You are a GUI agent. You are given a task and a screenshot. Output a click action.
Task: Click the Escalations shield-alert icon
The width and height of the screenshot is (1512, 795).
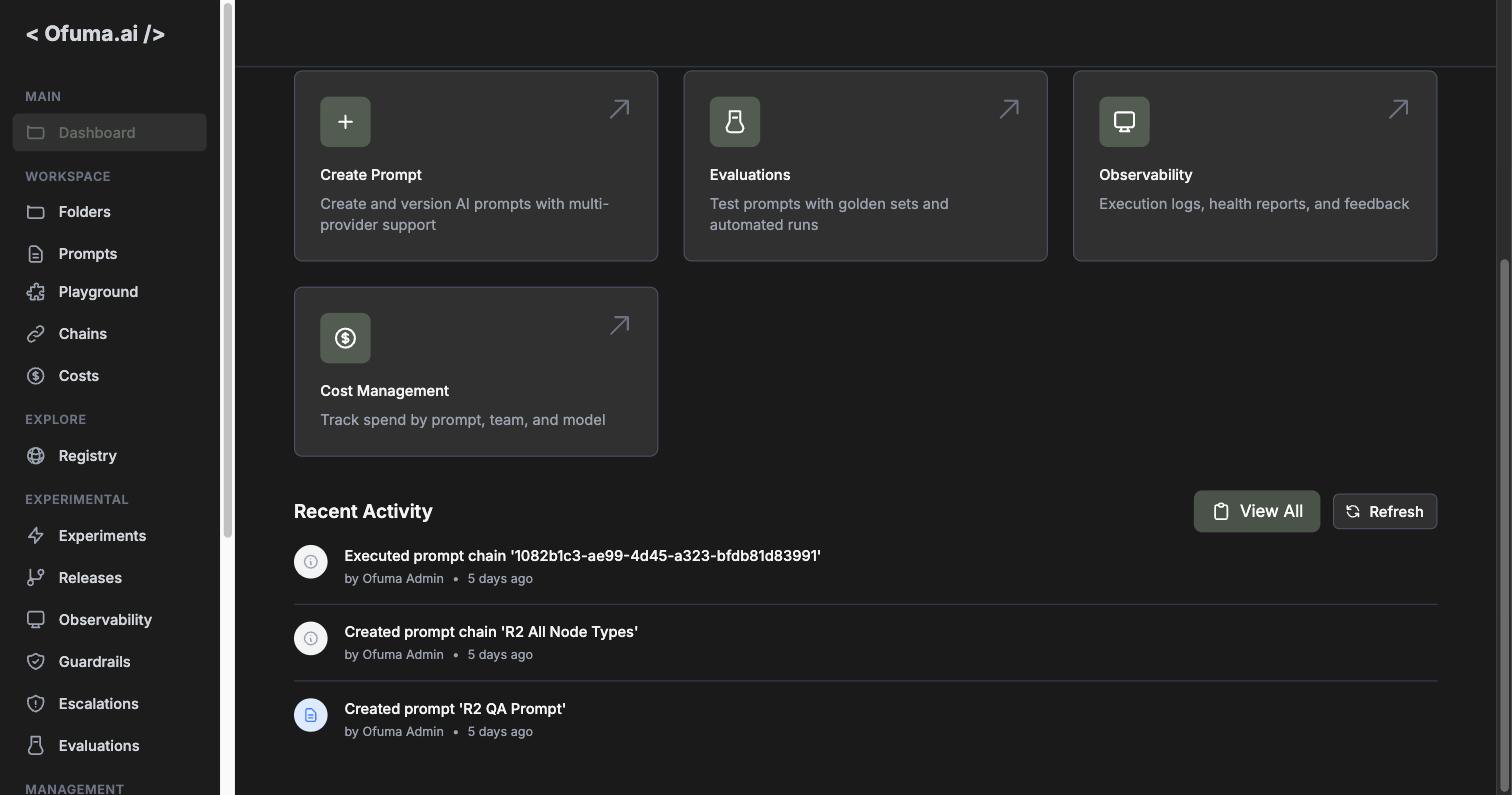(x=36, y=704)
